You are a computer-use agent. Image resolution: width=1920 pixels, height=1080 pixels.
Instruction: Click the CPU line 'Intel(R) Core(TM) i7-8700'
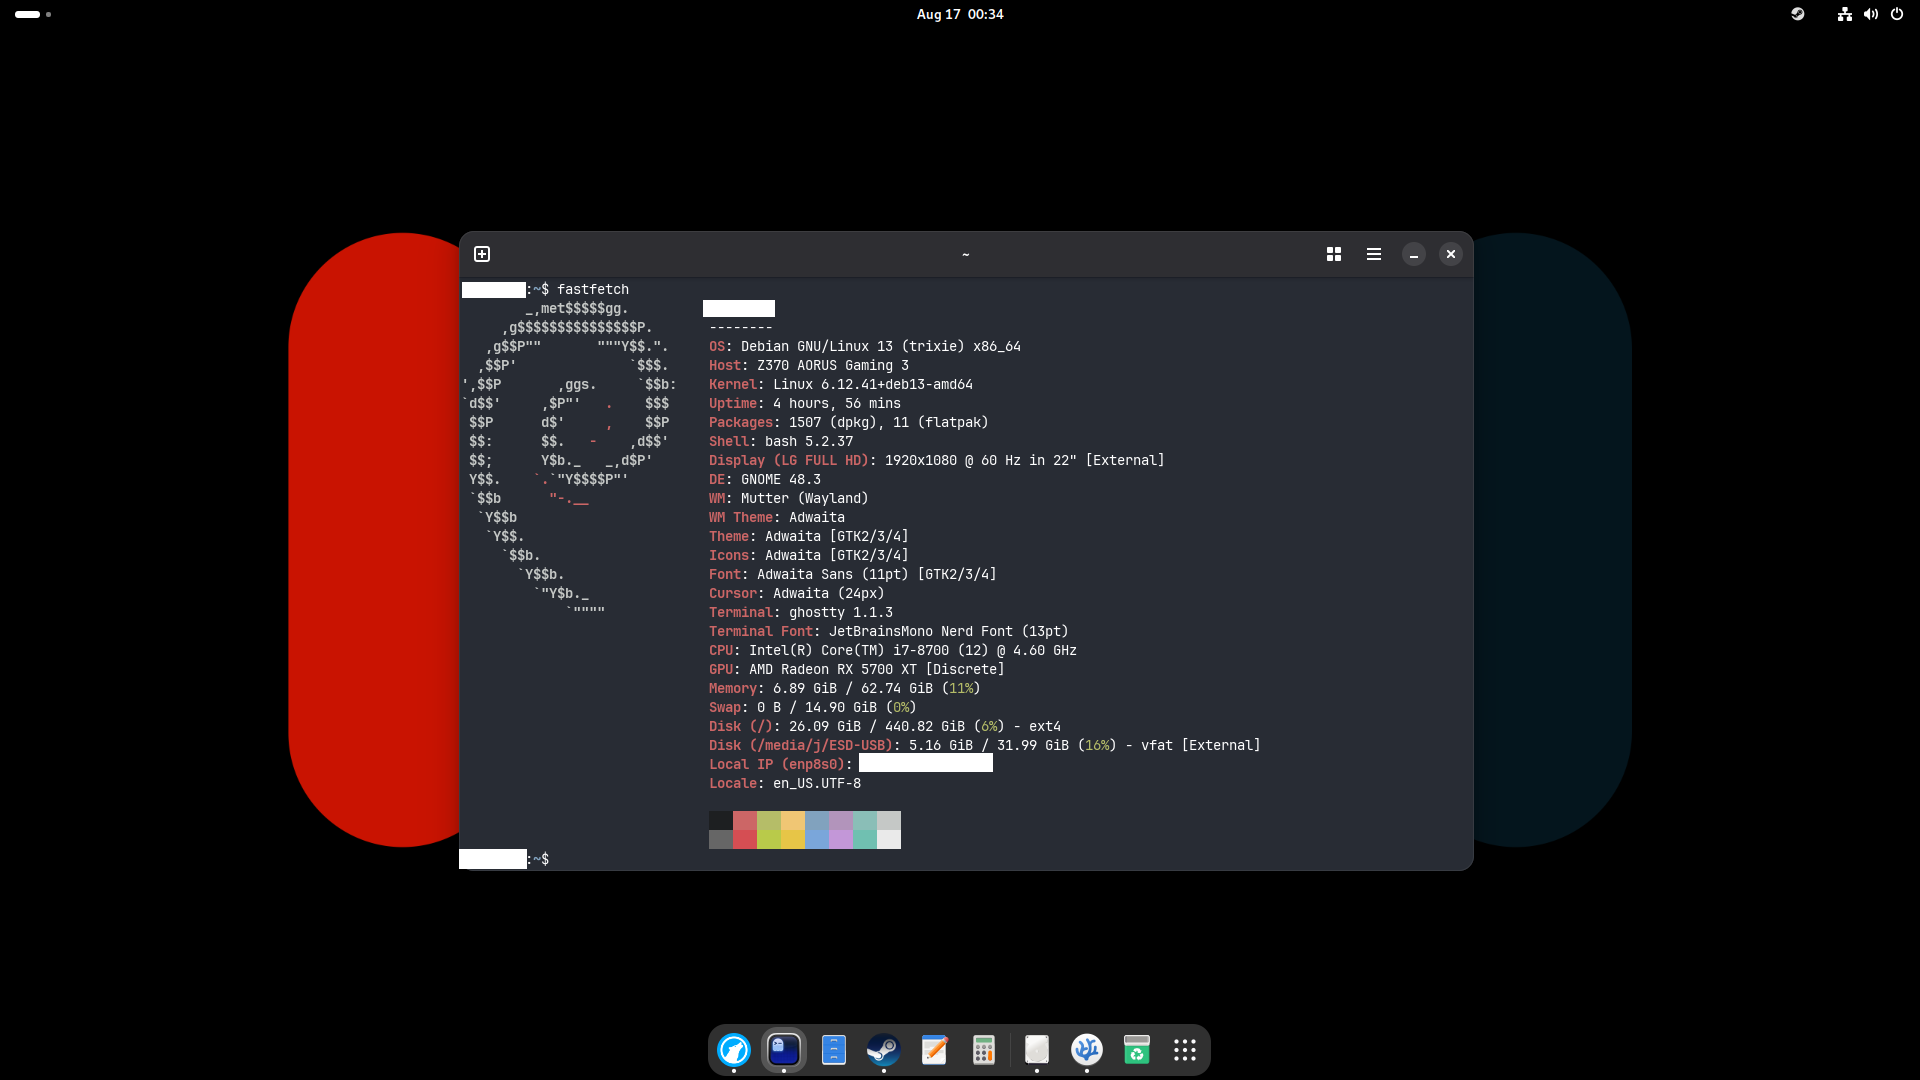849,650
